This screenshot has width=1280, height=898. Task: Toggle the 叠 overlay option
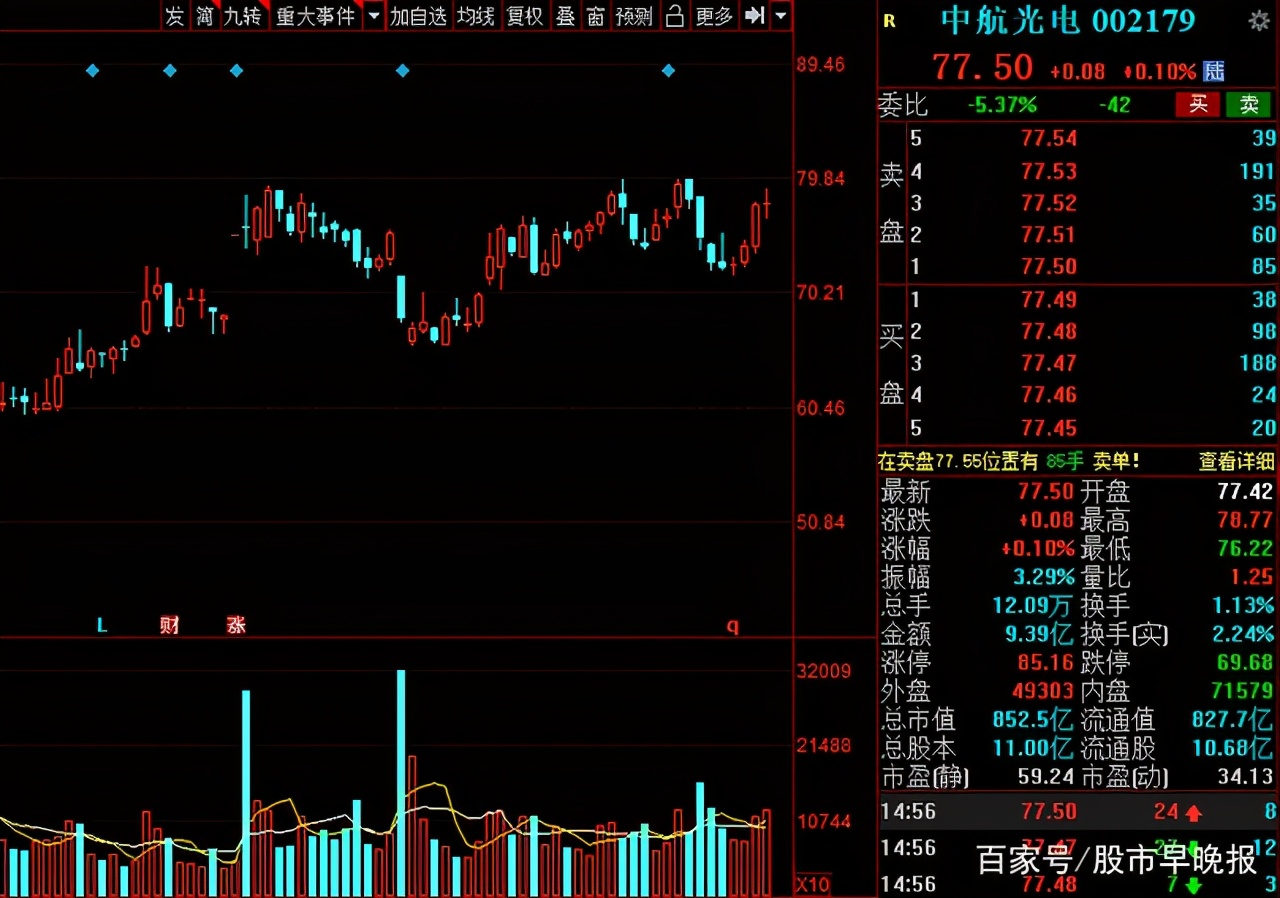565,16
